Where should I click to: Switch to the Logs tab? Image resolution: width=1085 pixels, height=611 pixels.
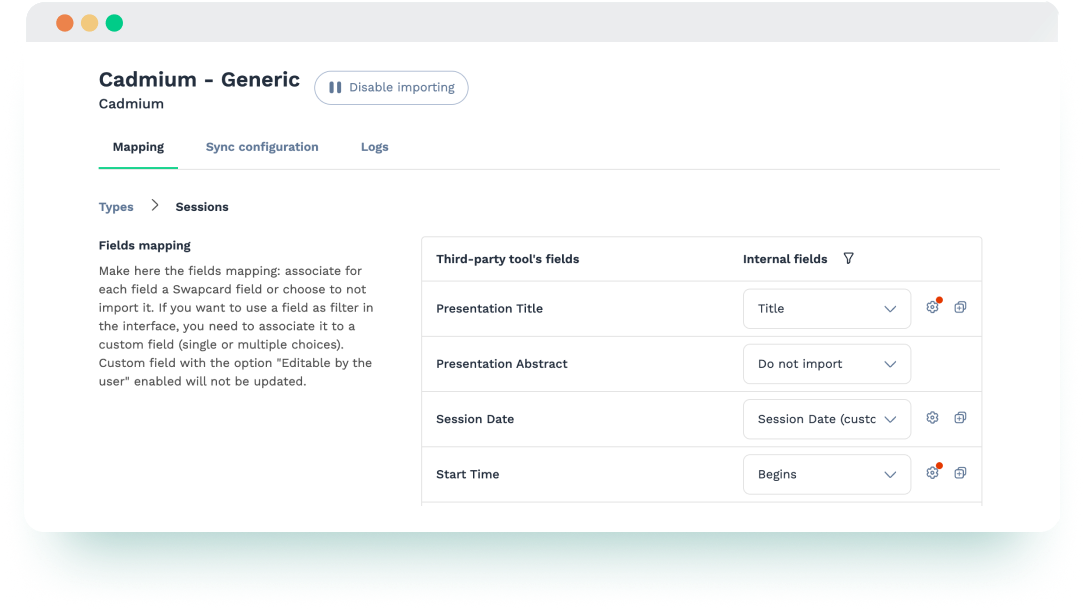[374, 146]
